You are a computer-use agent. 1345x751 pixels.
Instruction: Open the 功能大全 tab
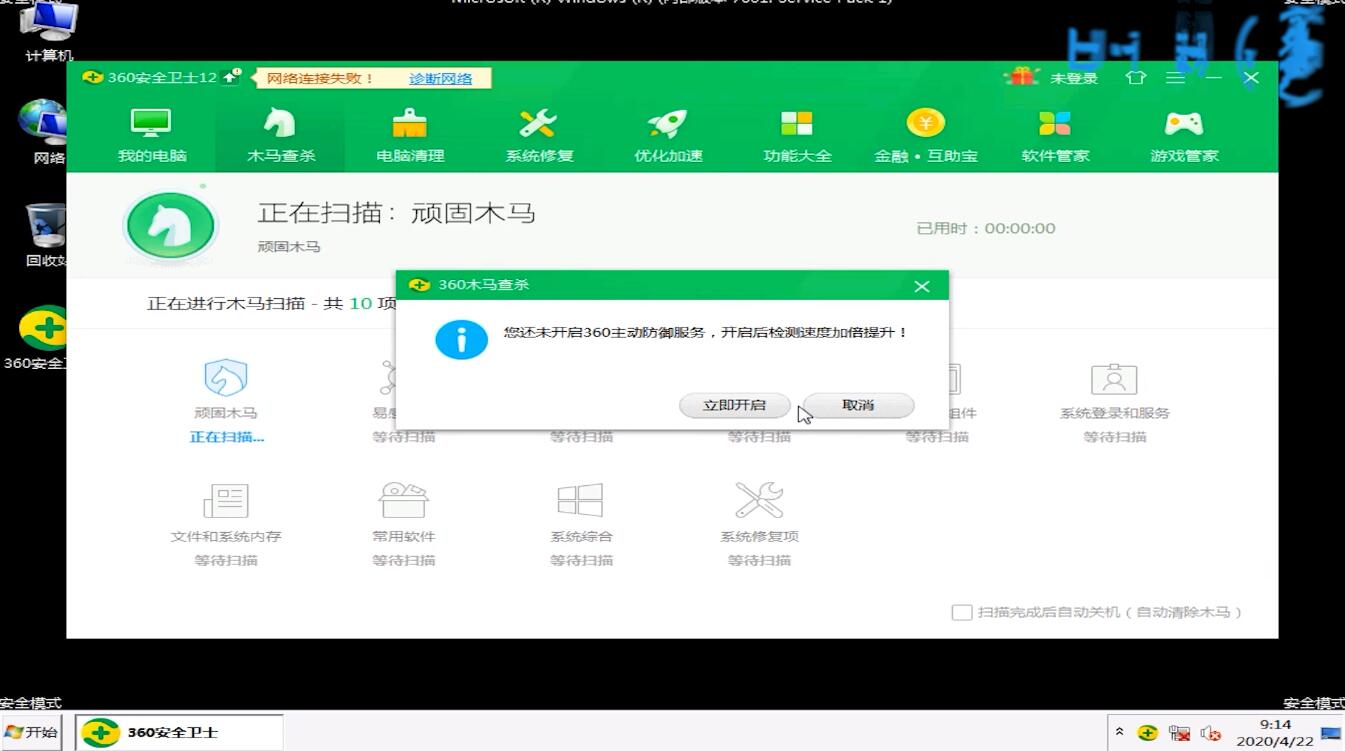pos(797,135)
